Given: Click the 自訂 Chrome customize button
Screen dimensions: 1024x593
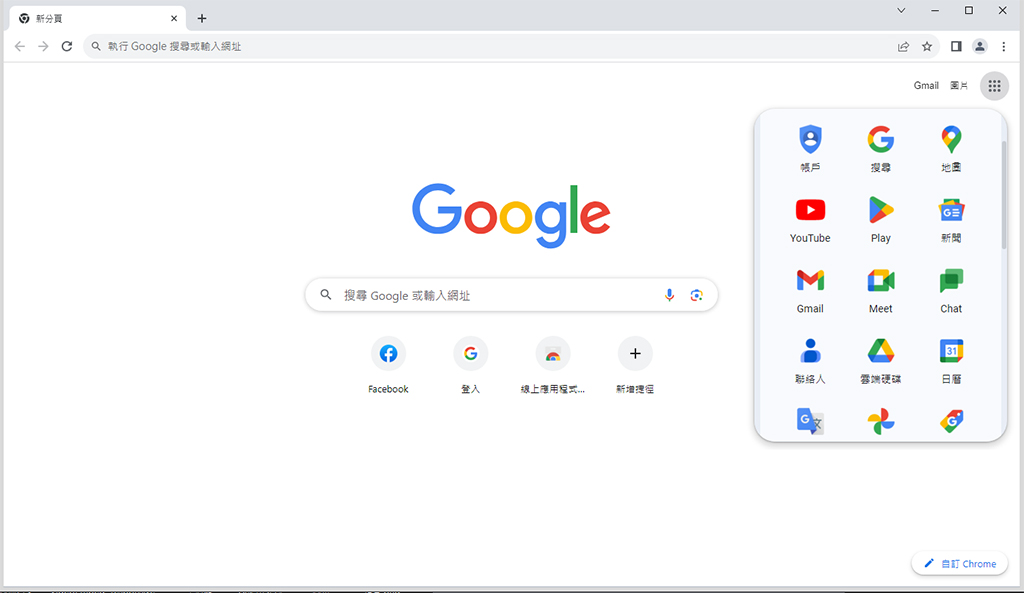Looking at the screenshot, I should [x=959, y=564].
